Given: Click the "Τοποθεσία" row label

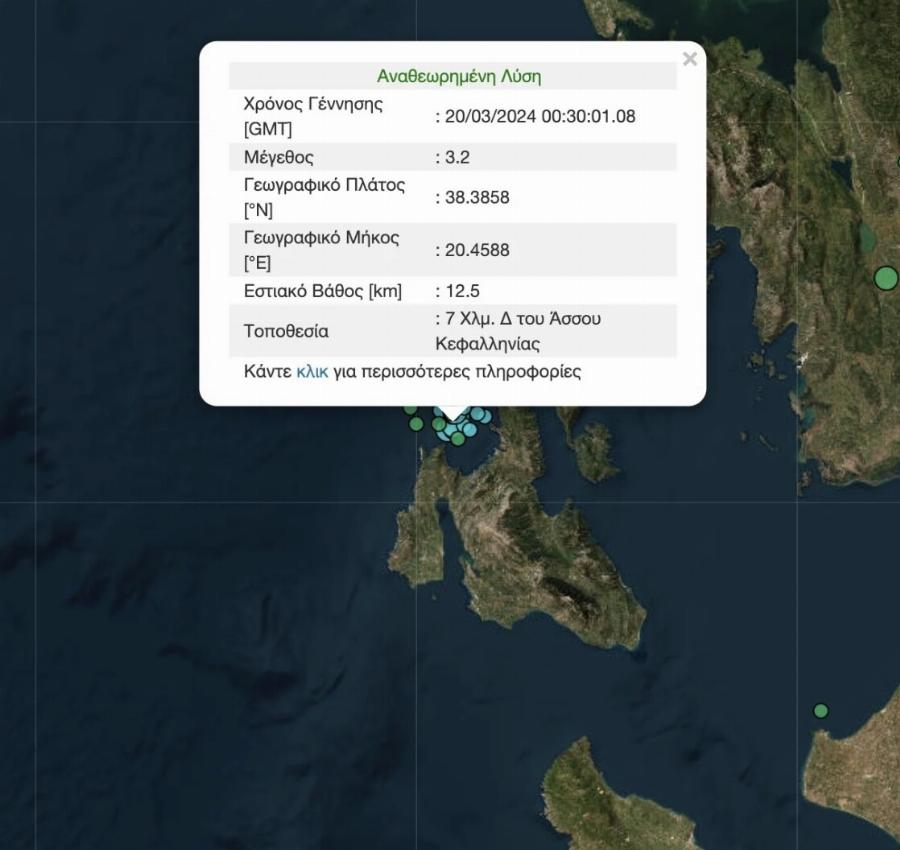Looking at the screenshot, I should (x=286, y=331).
